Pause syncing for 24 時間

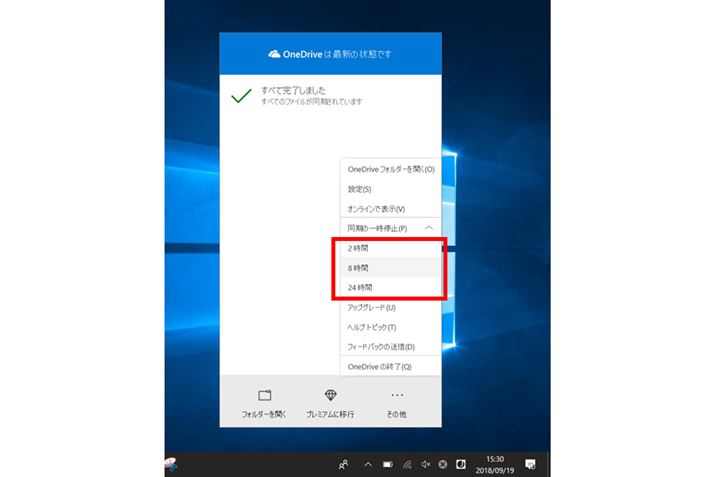pyautogui.click(x=391, y=287)
